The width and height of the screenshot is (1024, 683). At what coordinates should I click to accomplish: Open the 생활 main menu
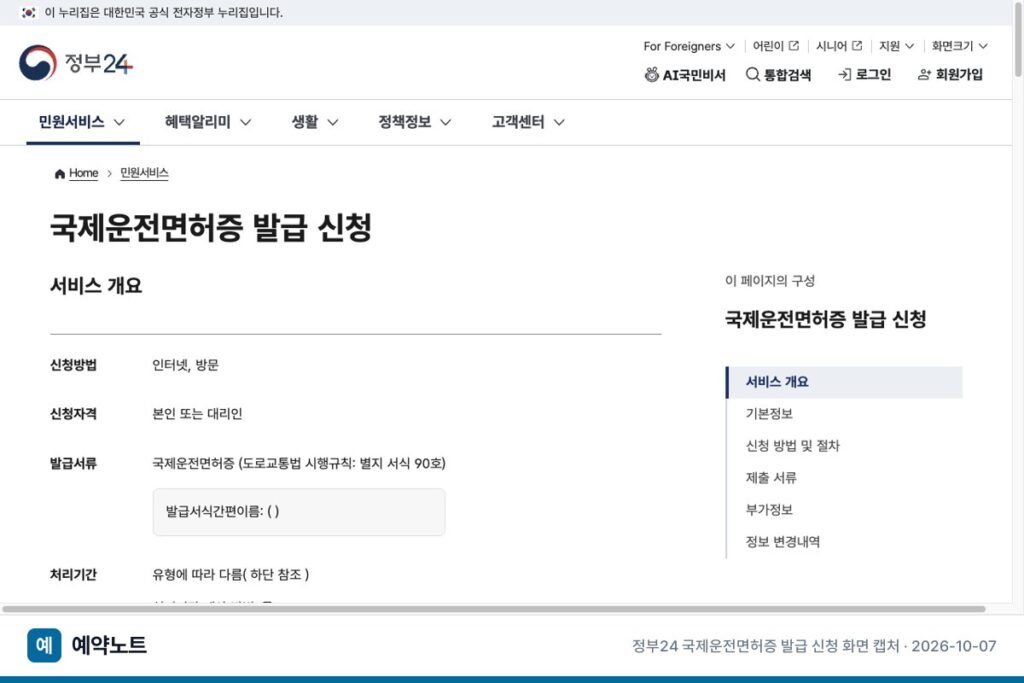pyautogui.click(x=304, y=122)
